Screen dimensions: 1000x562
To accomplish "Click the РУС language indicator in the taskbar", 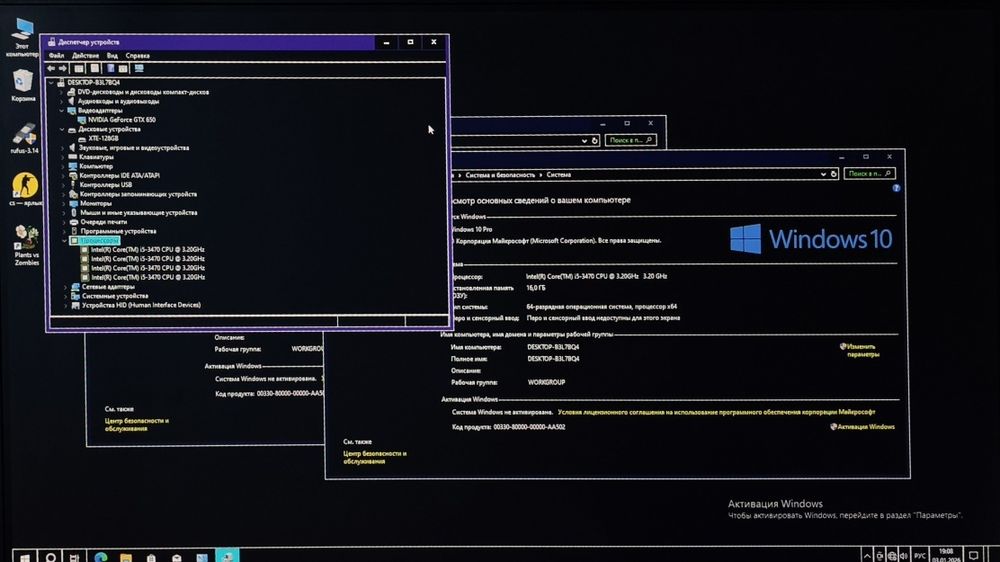I will [919, 556].
